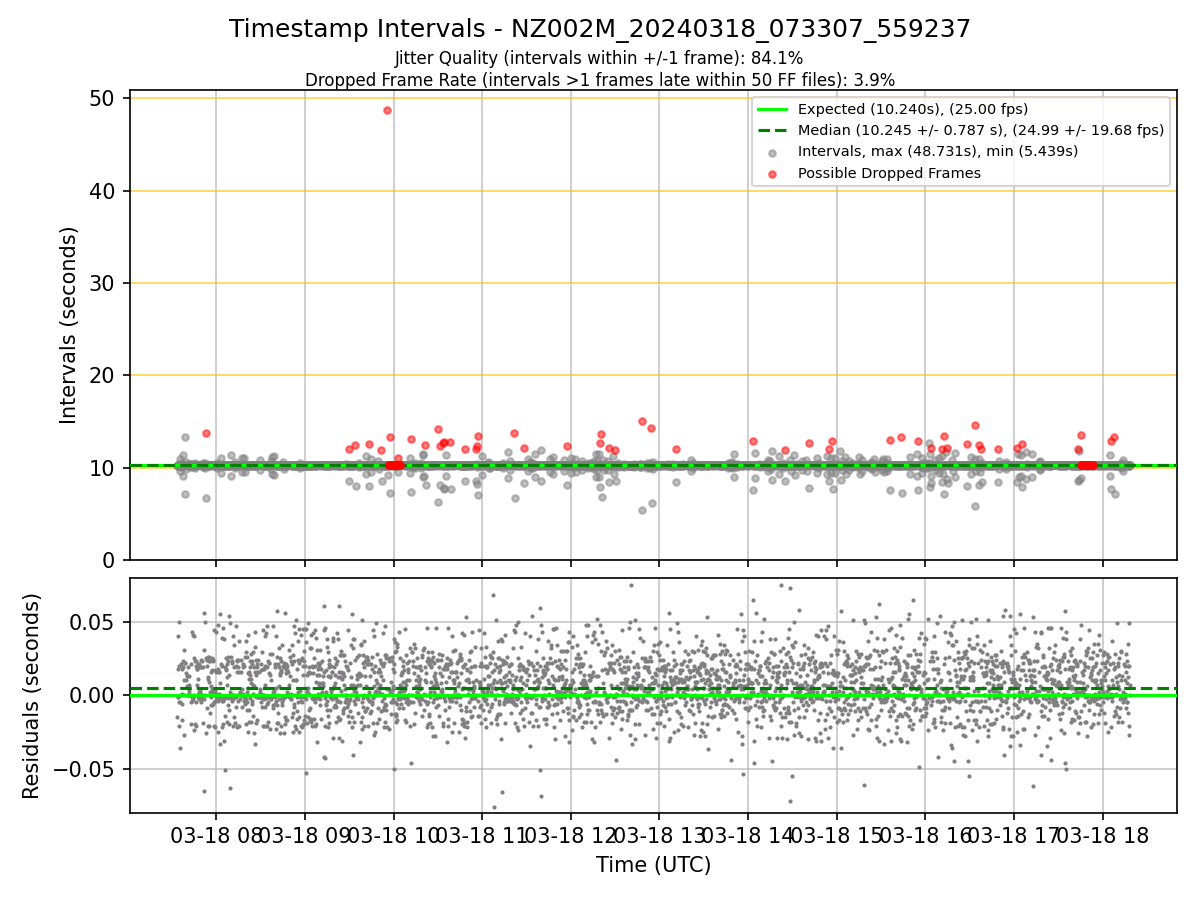The width and height of the screenshot is (1200, 900).
Task: Click legend text 'Possible Dropped Frames'
Action: click(890, 173)
